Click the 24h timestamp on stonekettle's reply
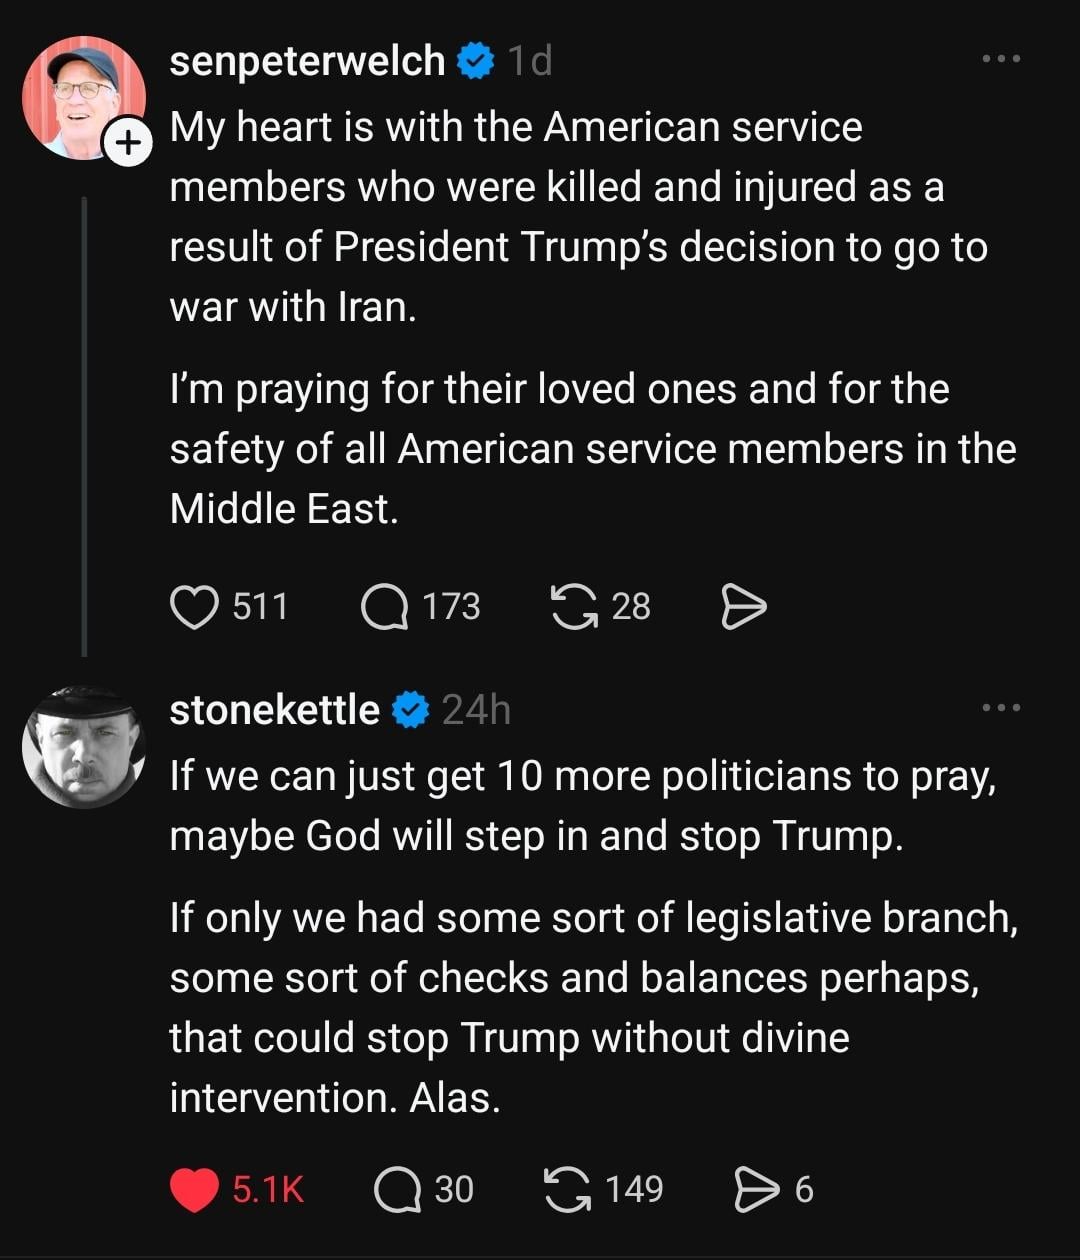 coord(476,710)
